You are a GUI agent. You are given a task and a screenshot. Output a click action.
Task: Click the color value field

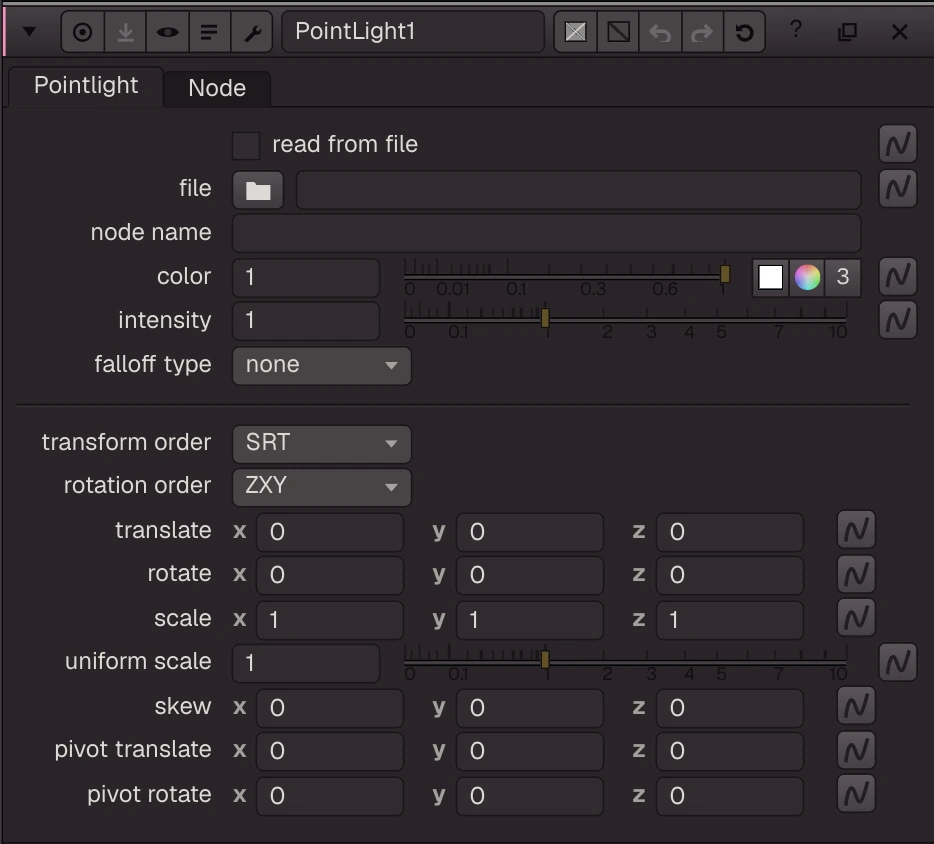pos(306,278)
